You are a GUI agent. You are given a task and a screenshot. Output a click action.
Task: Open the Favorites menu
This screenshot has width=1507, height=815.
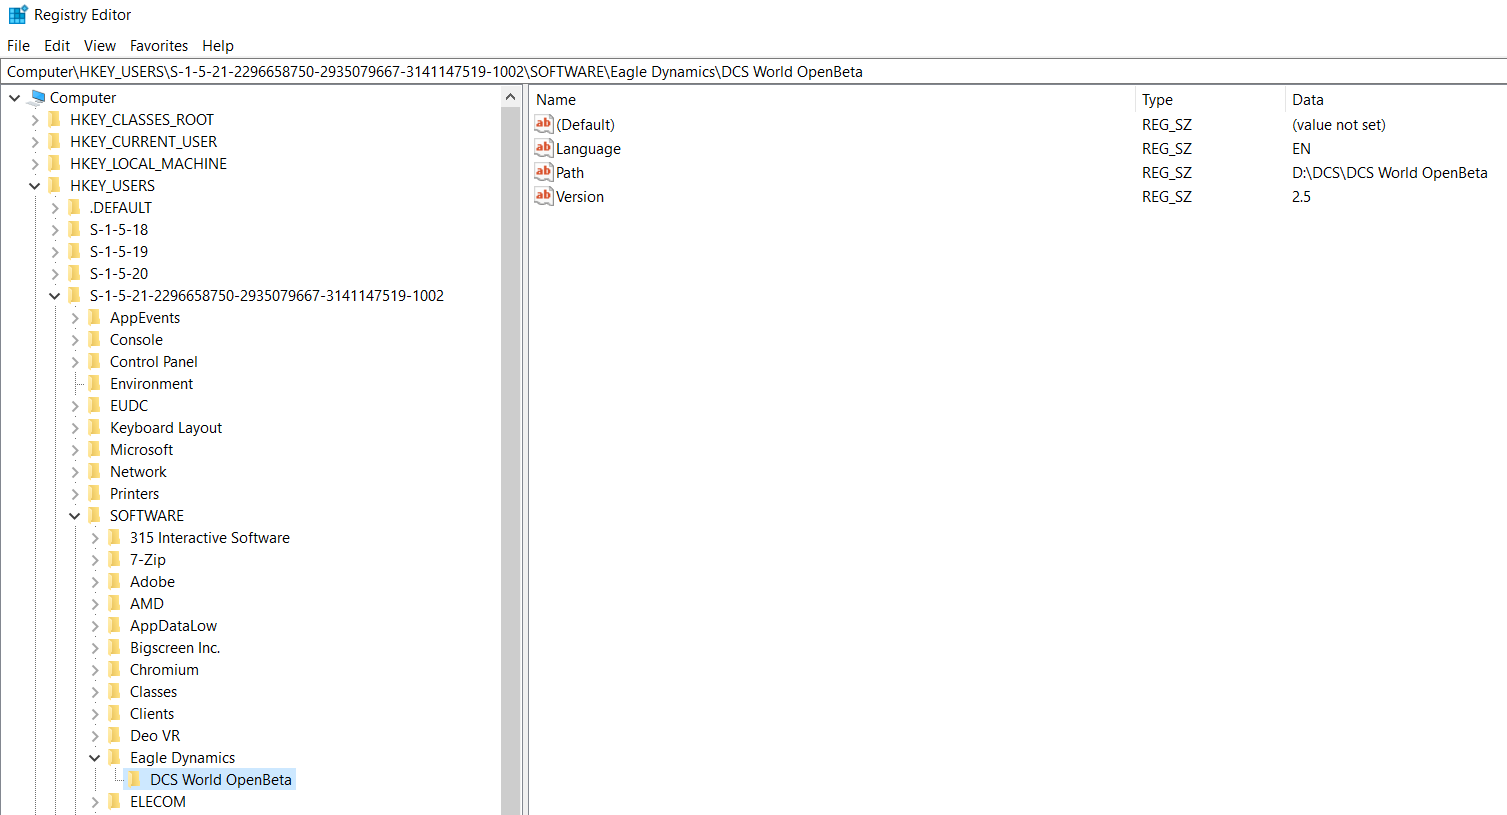click(x=159, y=46)
